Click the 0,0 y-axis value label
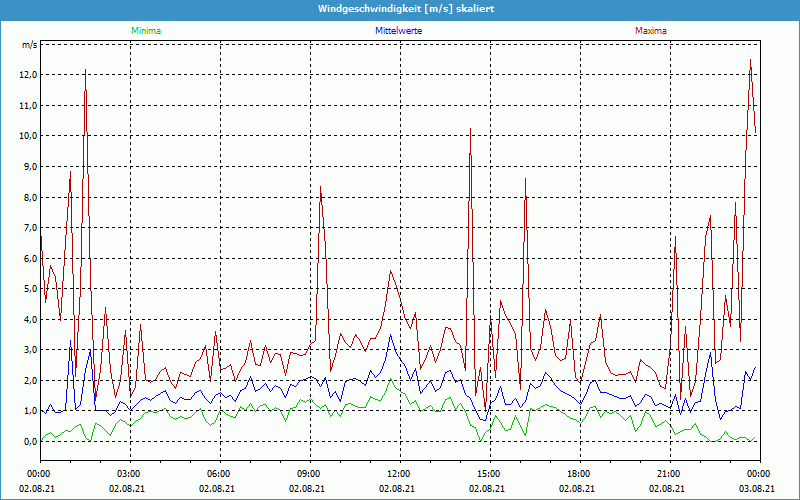This screenshot has height=500, width=800. pos(29,442)
